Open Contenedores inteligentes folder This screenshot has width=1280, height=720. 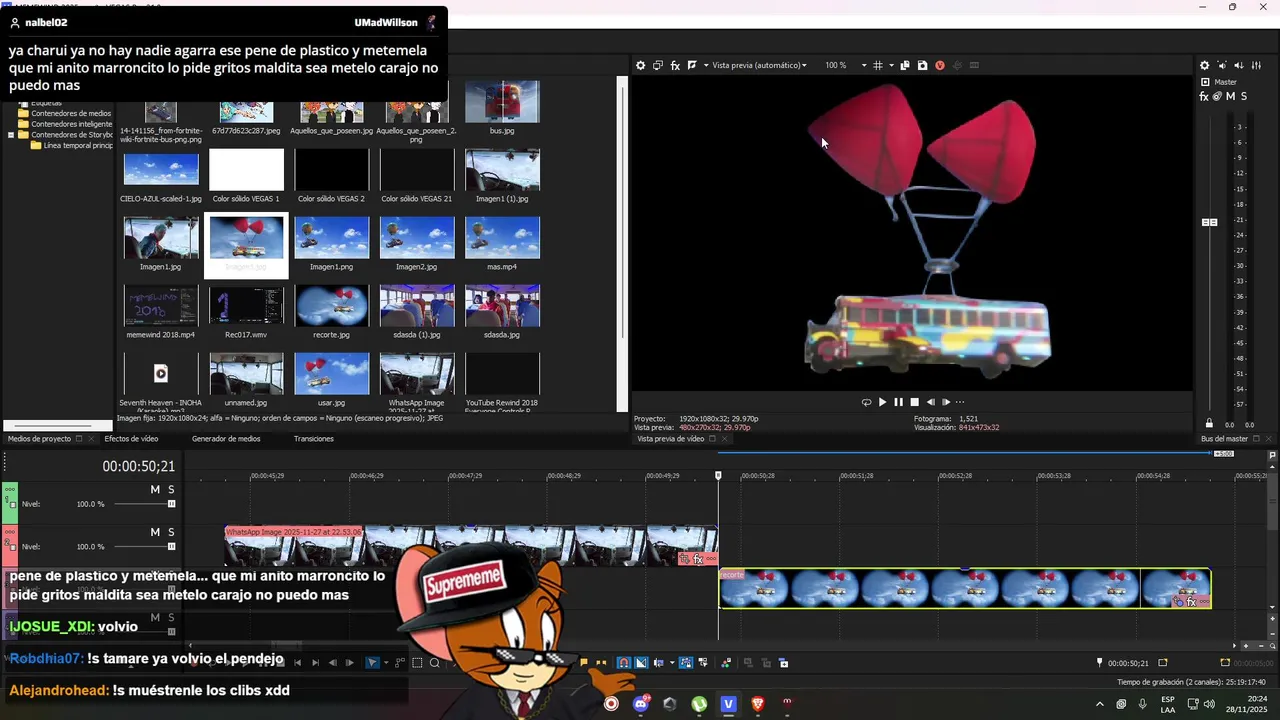click(65, 124)
